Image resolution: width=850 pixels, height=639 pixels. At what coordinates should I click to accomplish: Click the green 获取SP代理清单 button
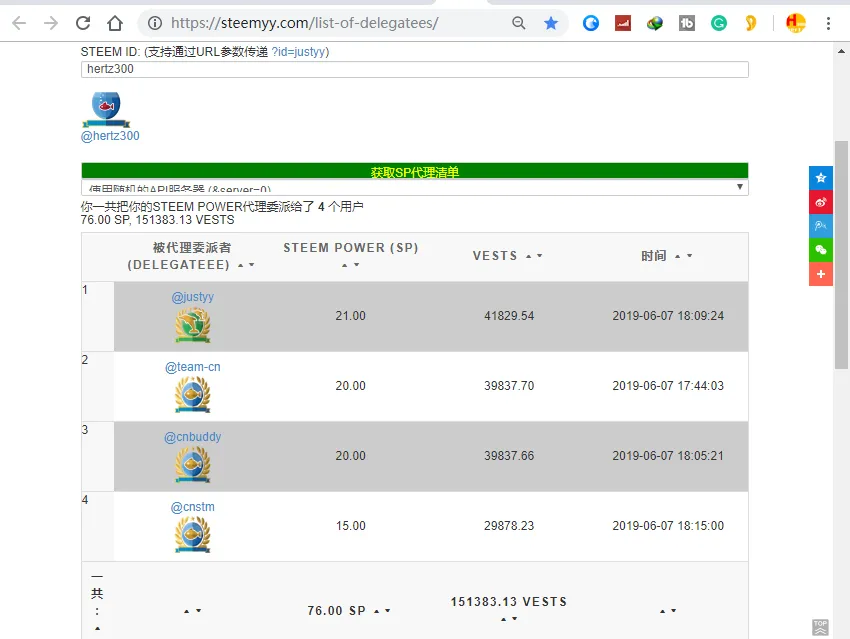tap(415, 171)
